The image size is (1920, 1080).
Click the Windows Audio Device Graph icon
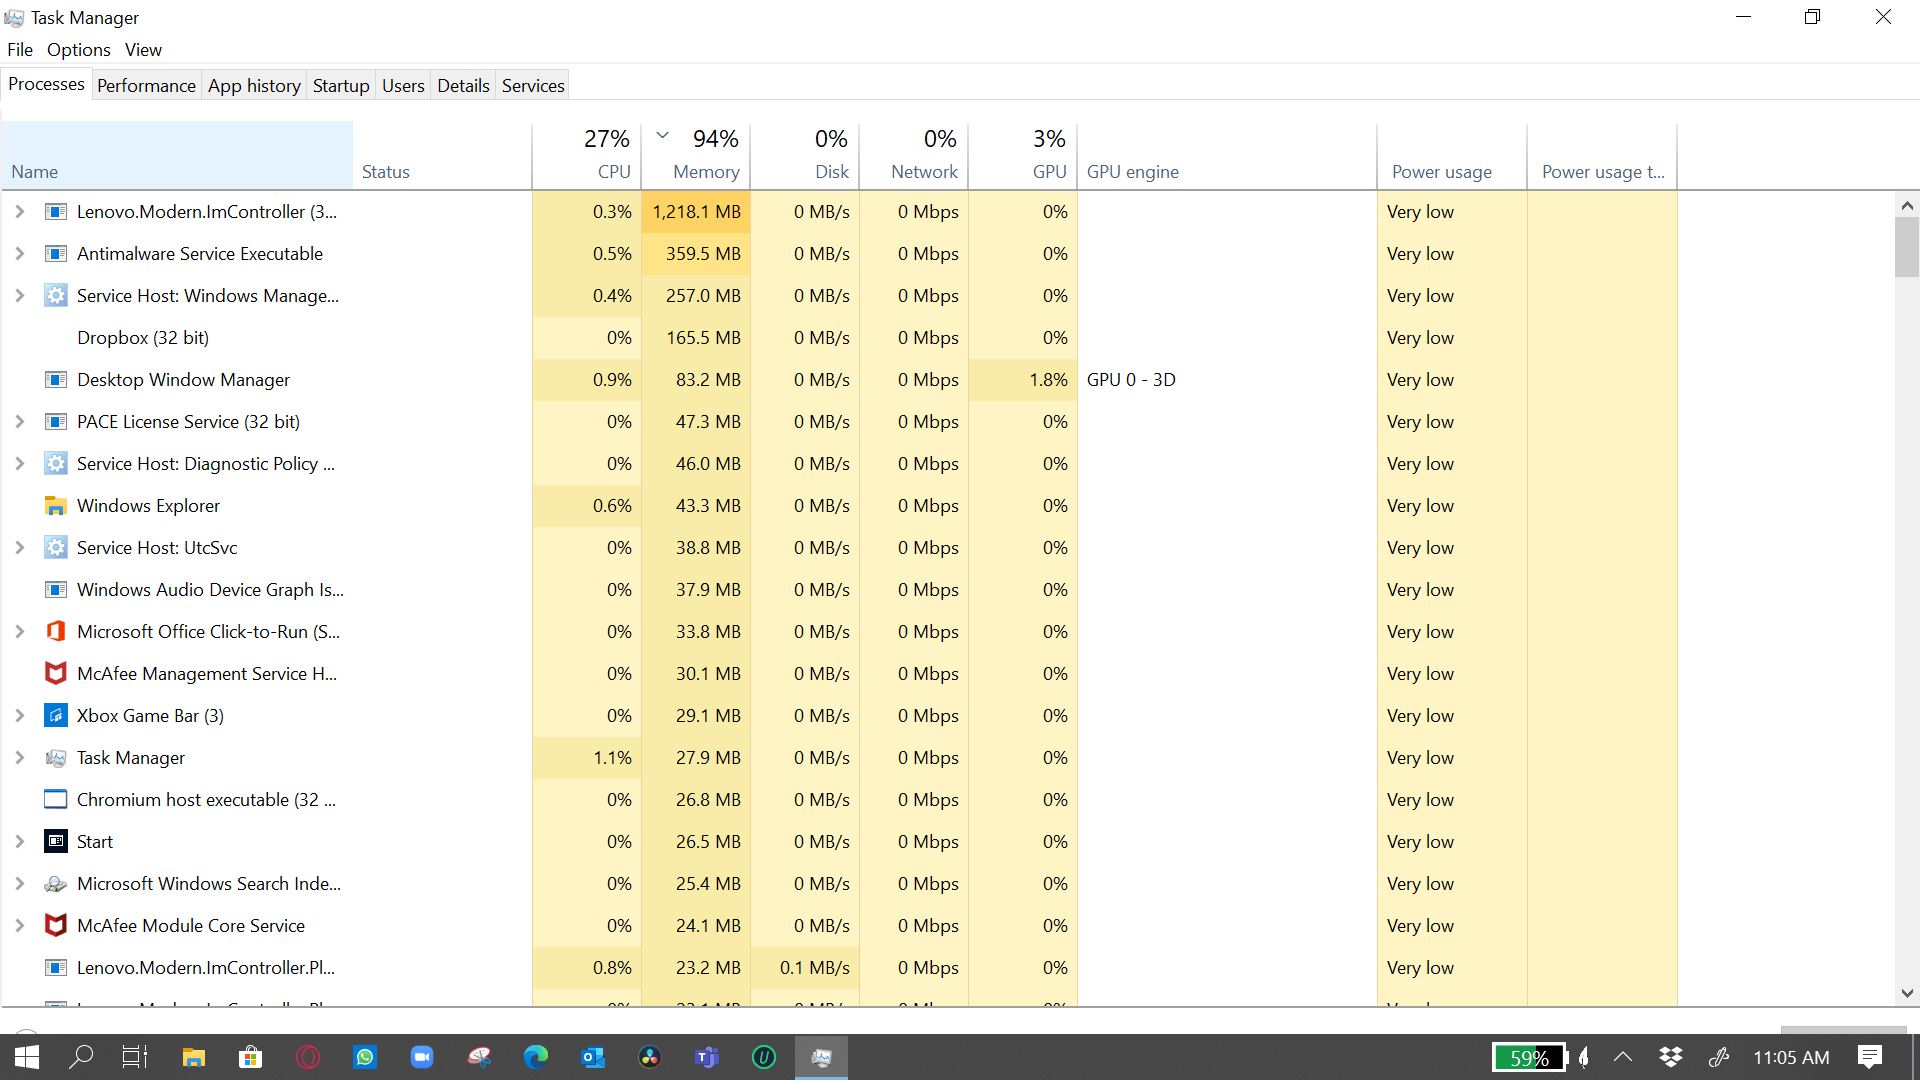tap(56, 590)
